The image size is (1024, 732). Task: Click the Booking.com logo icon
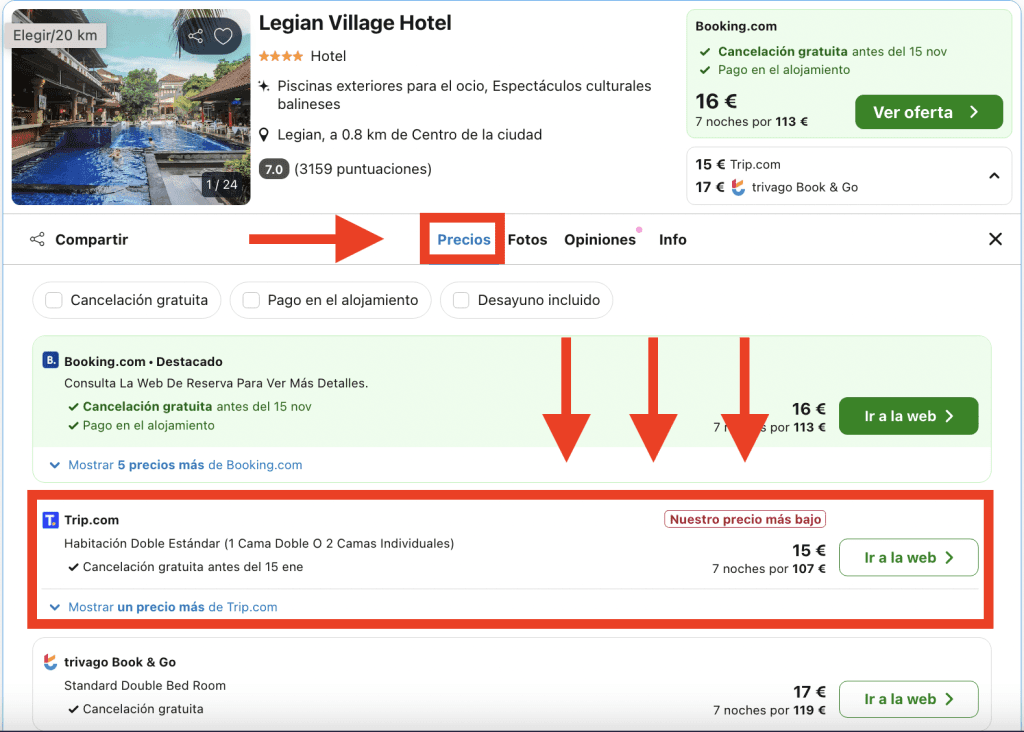(x=51, y=361)
